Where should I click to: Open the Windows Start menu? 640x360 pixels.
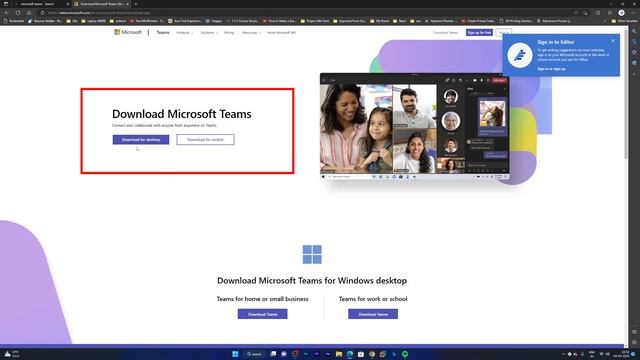click(235, 354)
